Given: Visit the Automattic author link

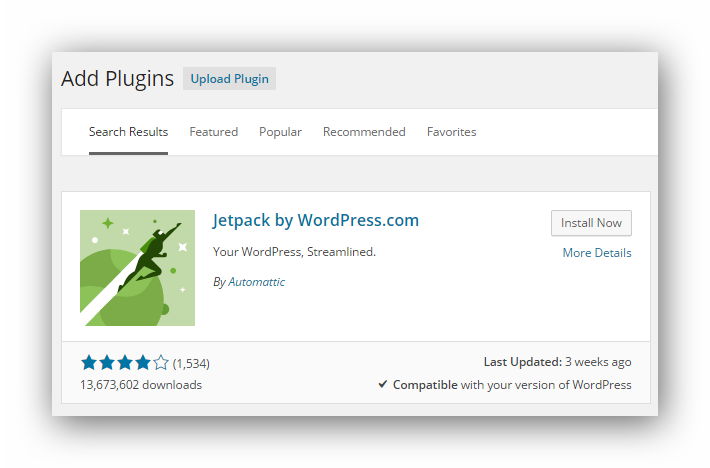Looking at the screenshot, I should click(256, 282).
